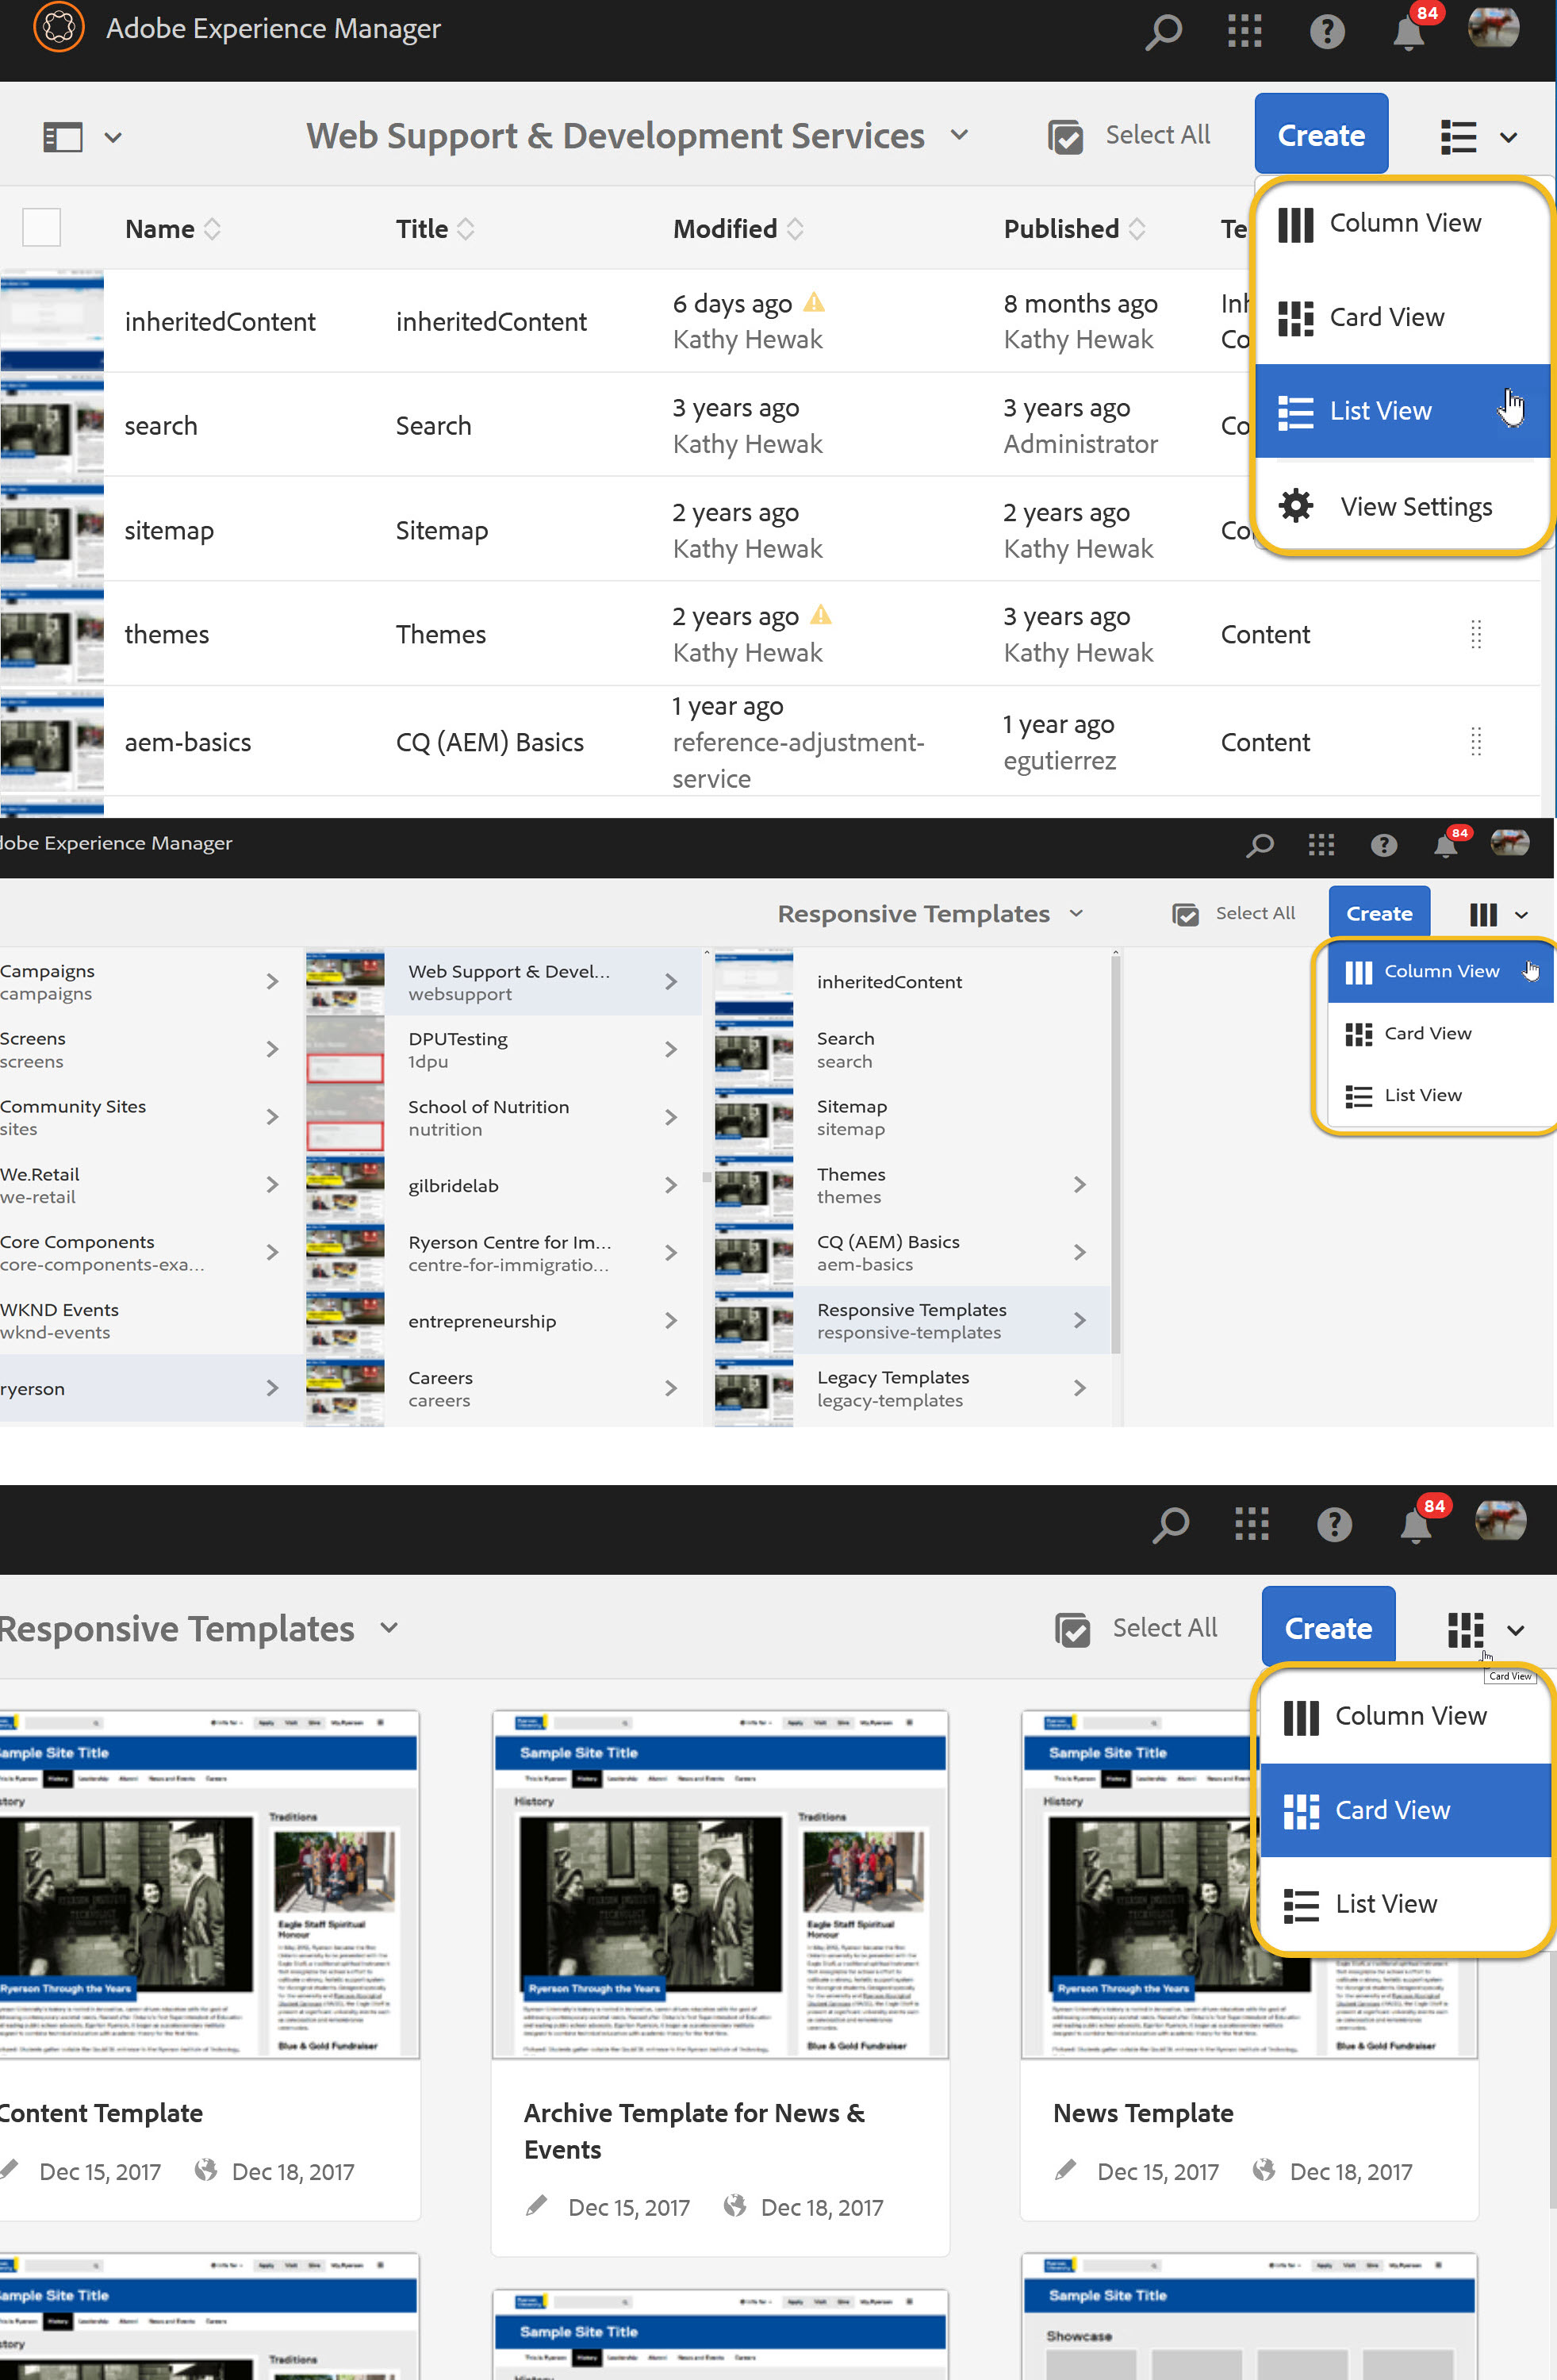The height and width of the screenshot is (2380, 1557).
Task: Click the CQ (AEM) Basics title cell
Action: [489, 742]
